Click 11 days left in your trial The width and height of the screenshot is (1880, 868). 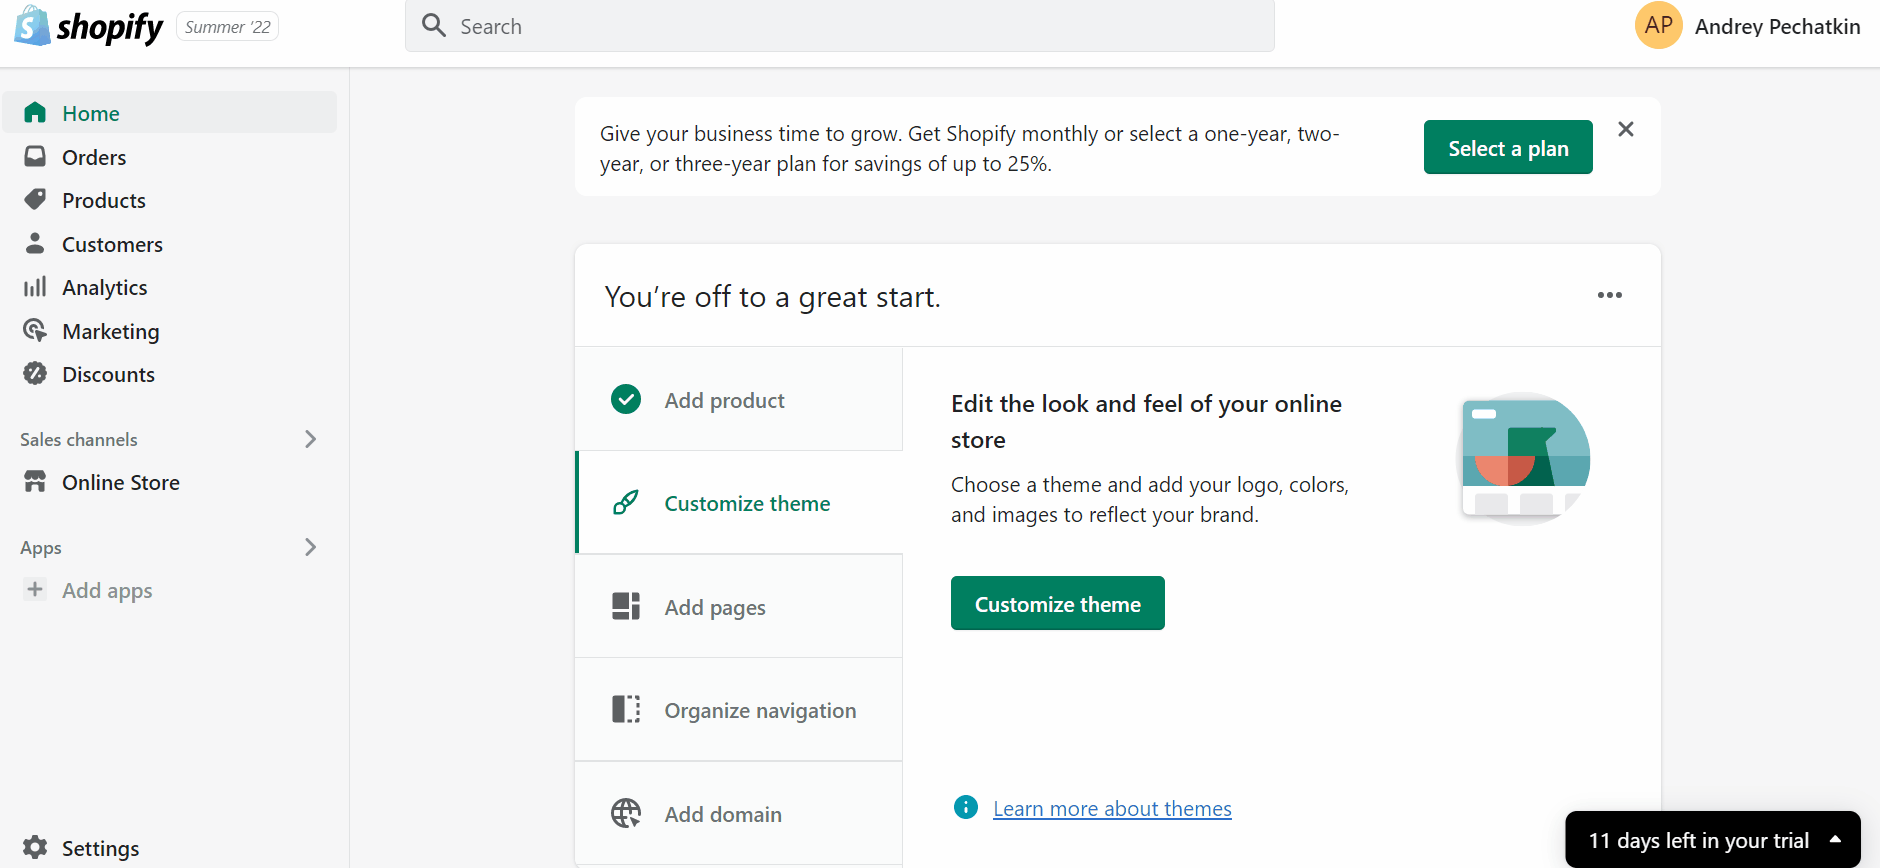(x=1699, y=840)
